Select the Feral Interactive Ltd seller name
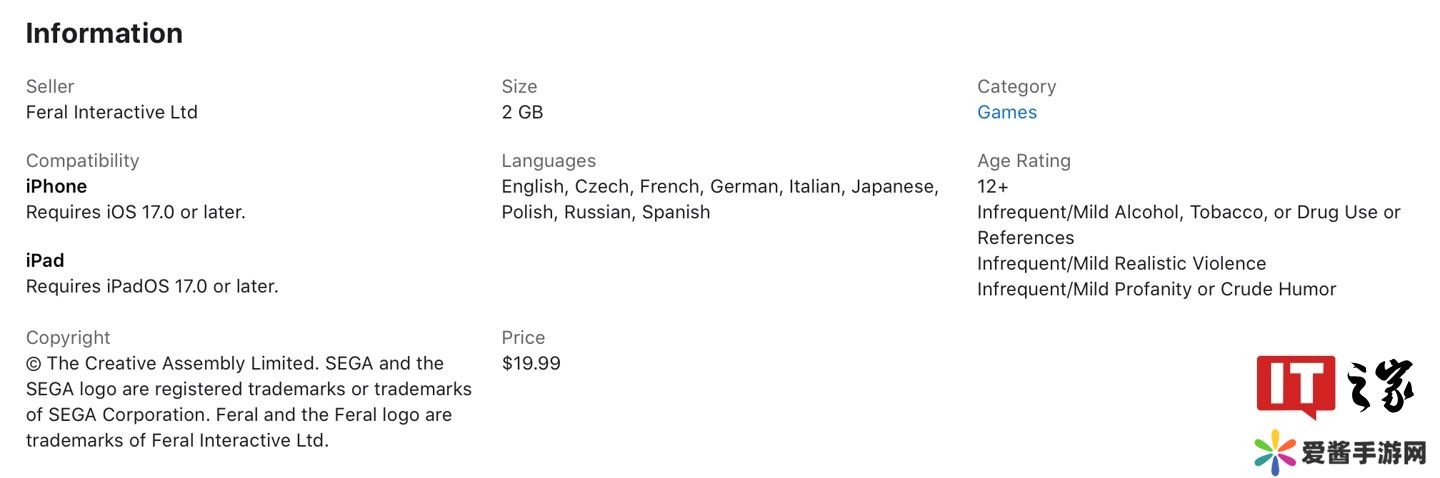Image resolution: width=1440 pixels, height=478 pixels. pos(111,112)
